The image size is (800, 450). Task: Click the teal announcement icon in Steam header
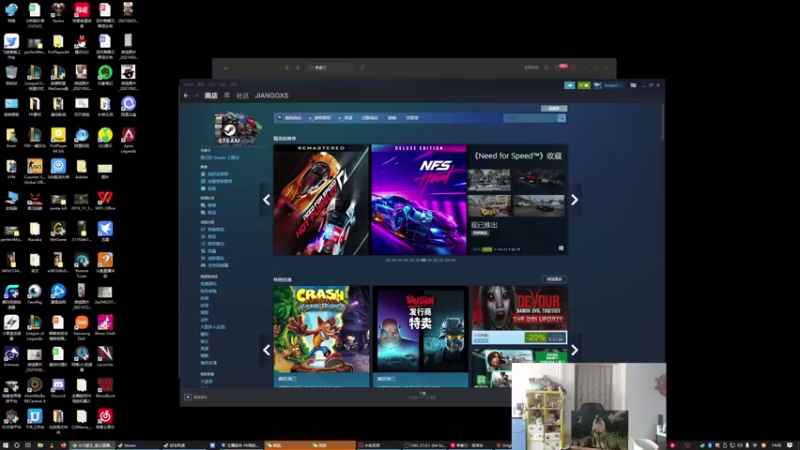tap(569, 85)
